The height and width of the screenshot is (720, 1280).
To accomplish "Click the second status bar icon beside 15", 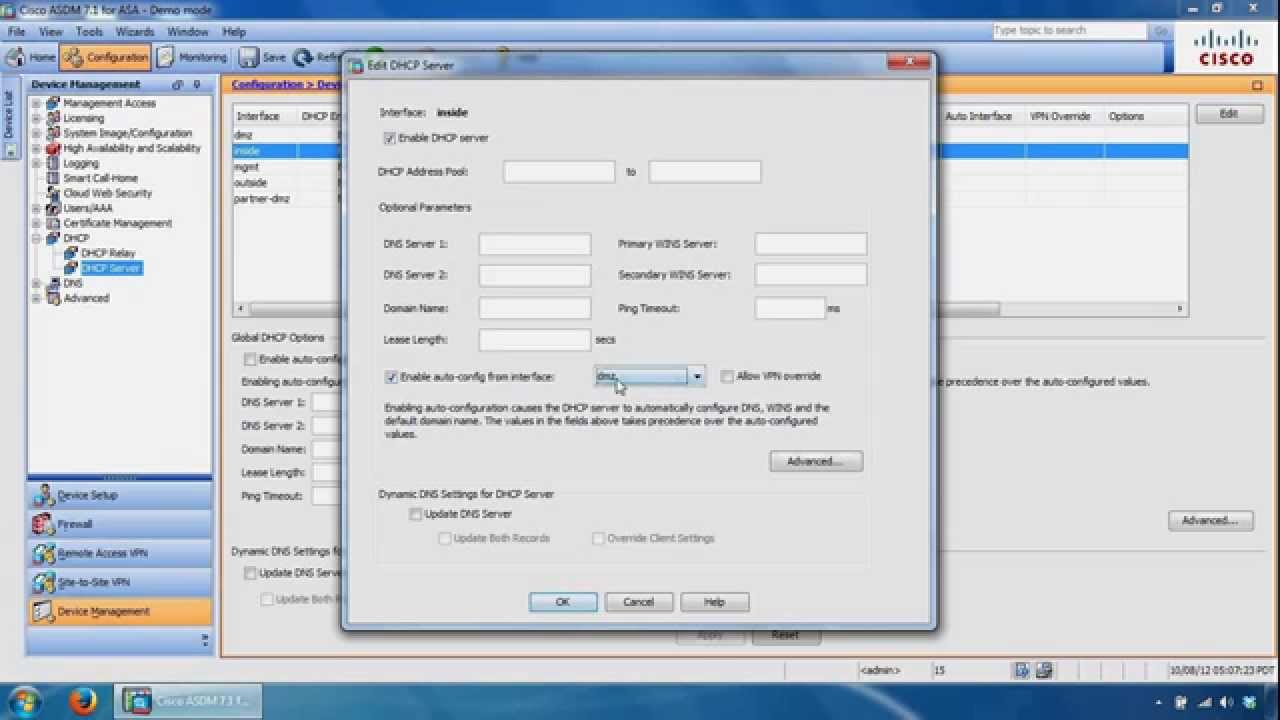I will [x=1044, y=670].
